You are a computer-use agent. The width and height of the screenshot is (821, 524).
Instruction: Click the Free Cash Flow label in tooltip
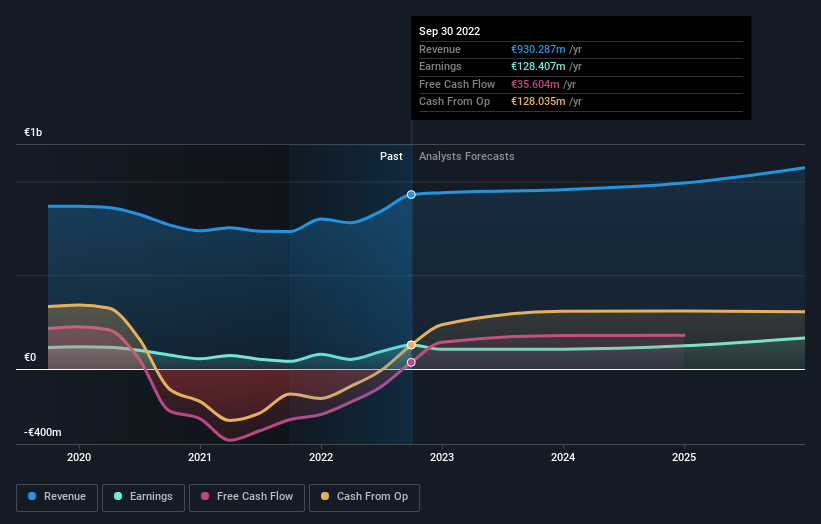(x=457, y=84)
